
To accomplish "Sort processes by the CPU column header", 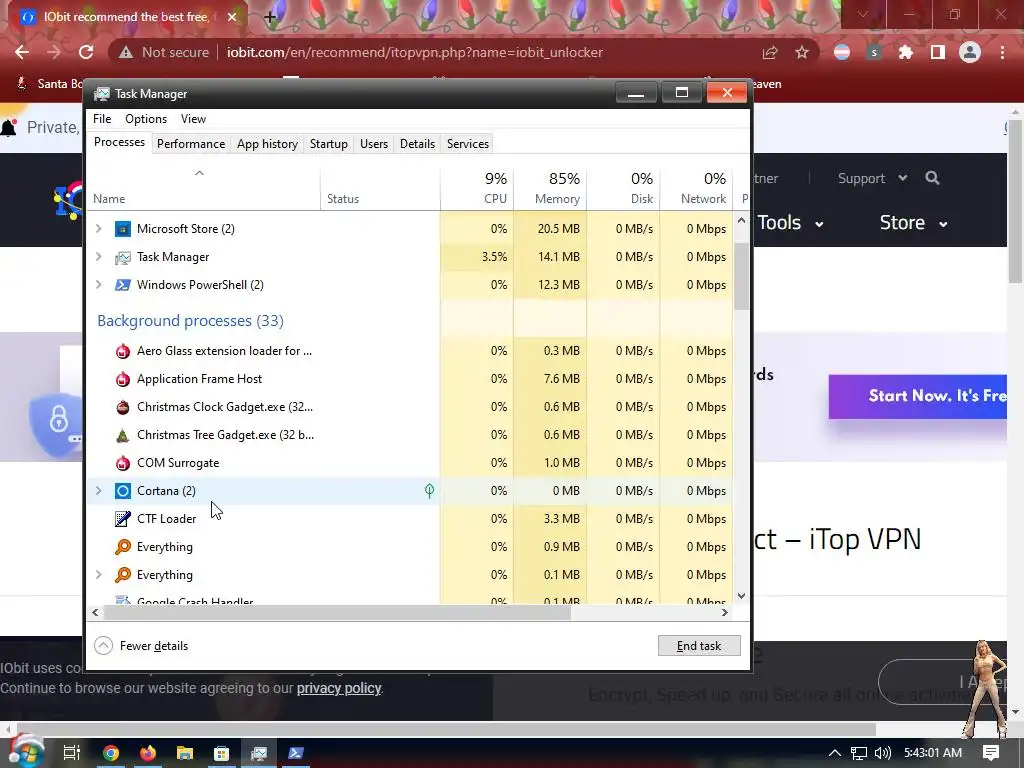I will [x=477, y=188].
